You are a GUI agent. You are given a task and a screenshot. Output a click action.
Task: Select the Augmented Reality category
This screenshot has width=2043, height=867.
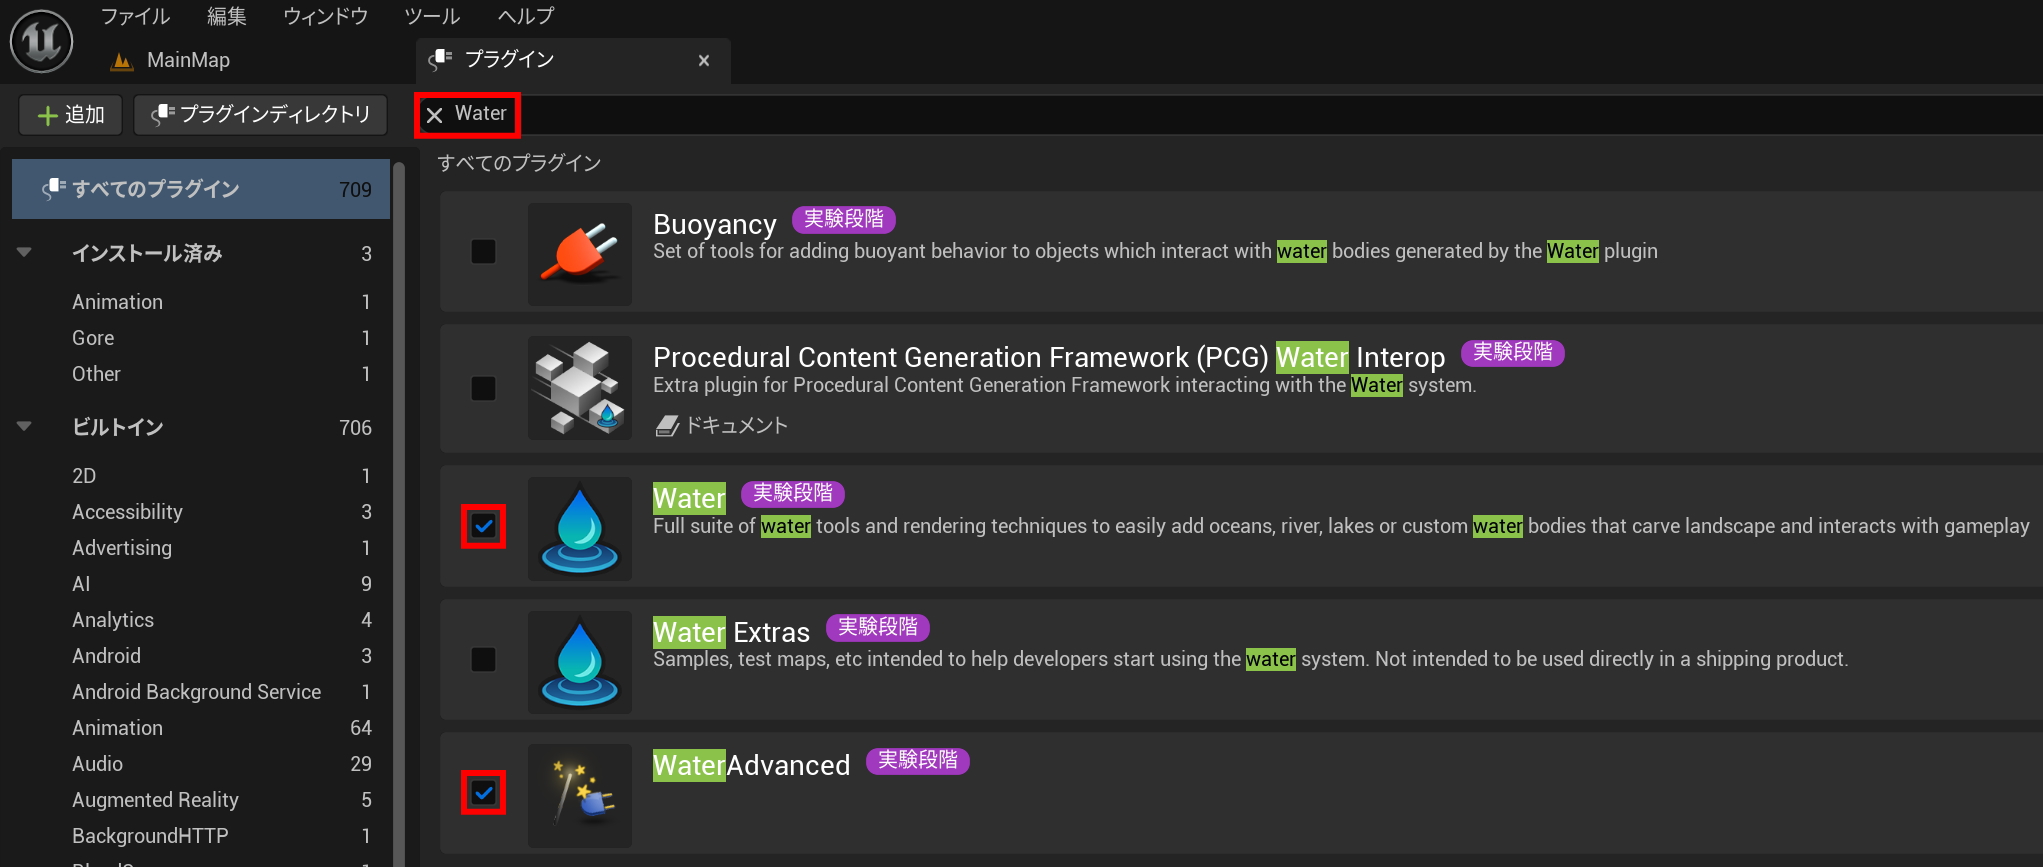(155, 800)
